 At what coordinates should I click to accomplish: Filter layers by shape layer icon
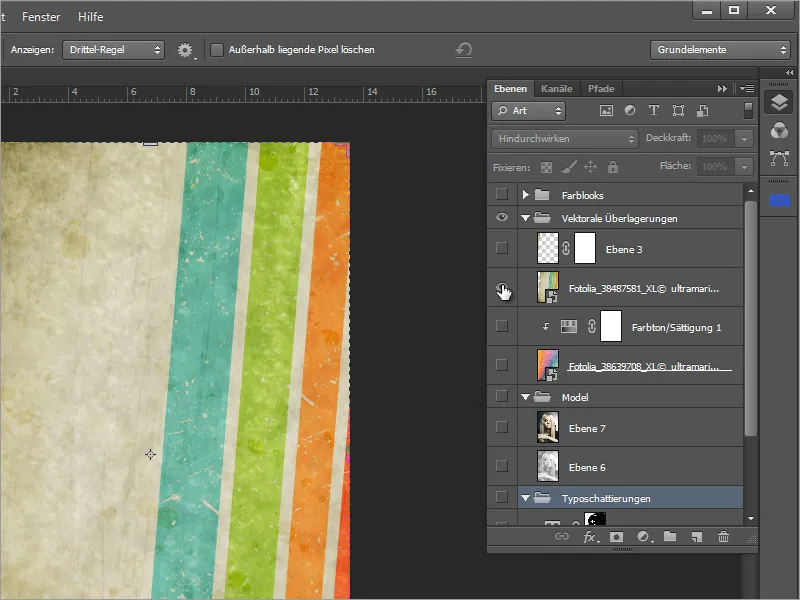pyautogui.click(x=678, y=111)
